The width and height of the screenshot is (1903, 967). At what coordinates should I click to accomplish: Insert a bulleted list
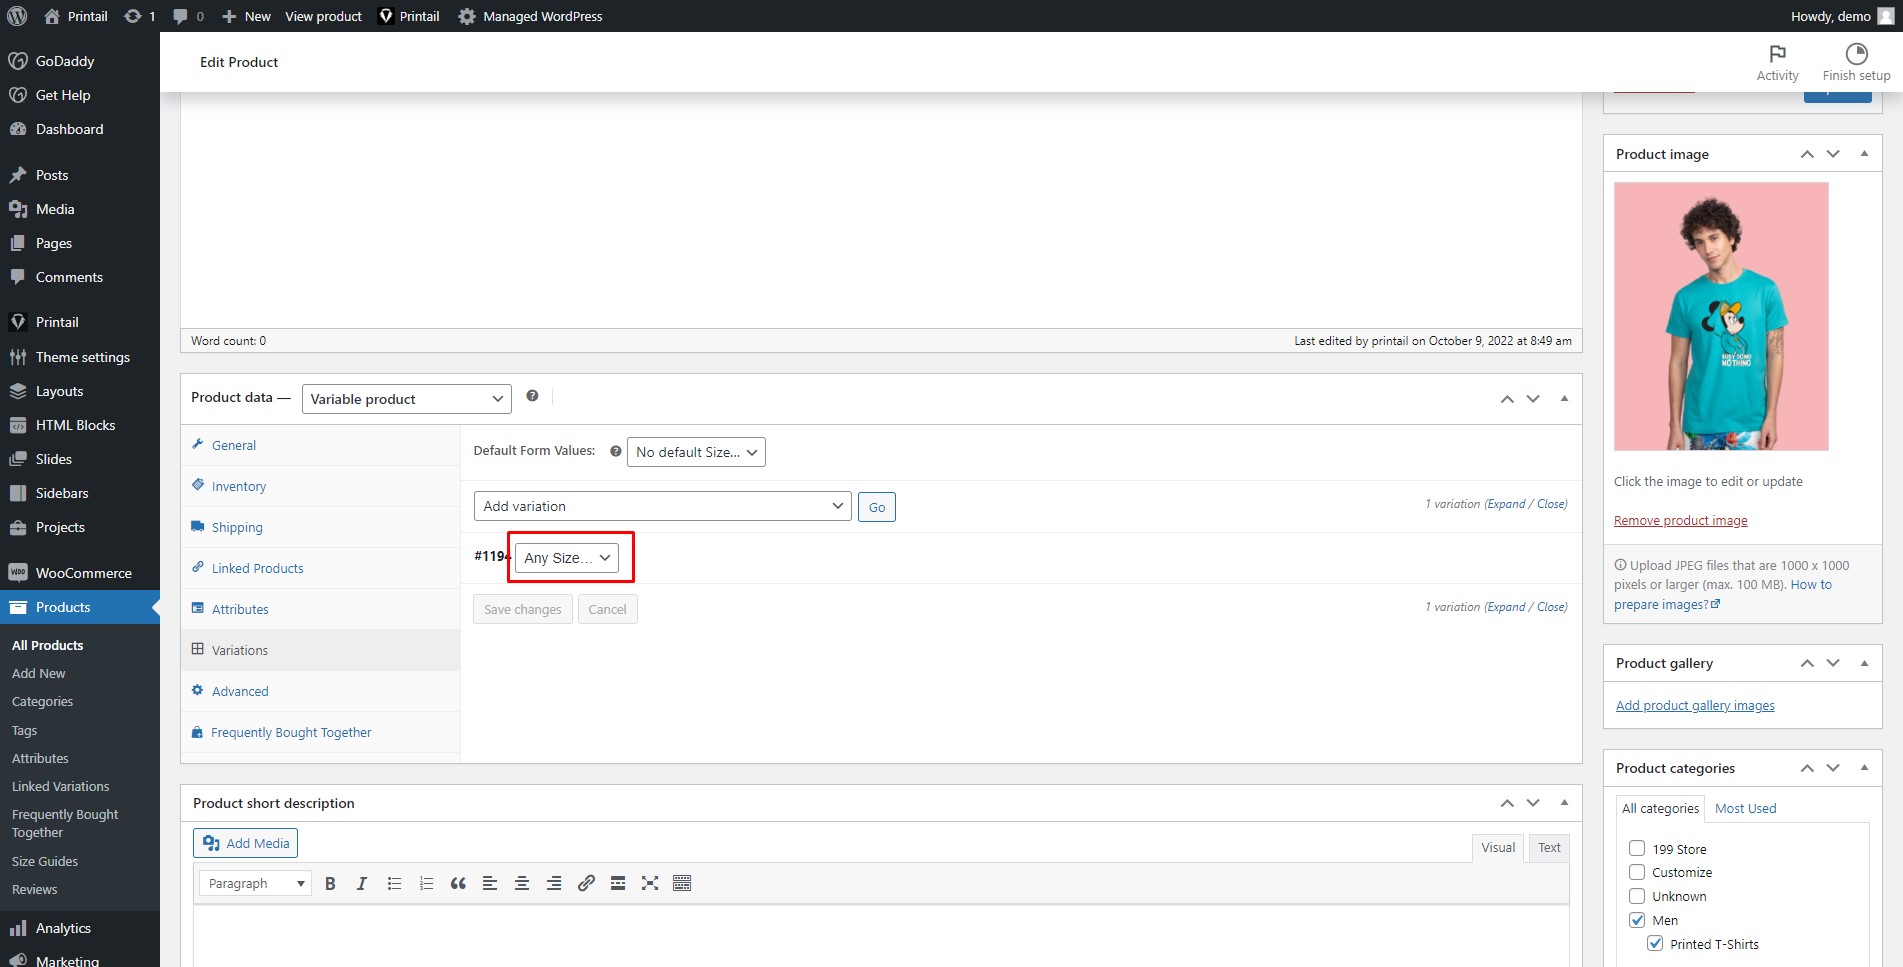pos(394,883)
